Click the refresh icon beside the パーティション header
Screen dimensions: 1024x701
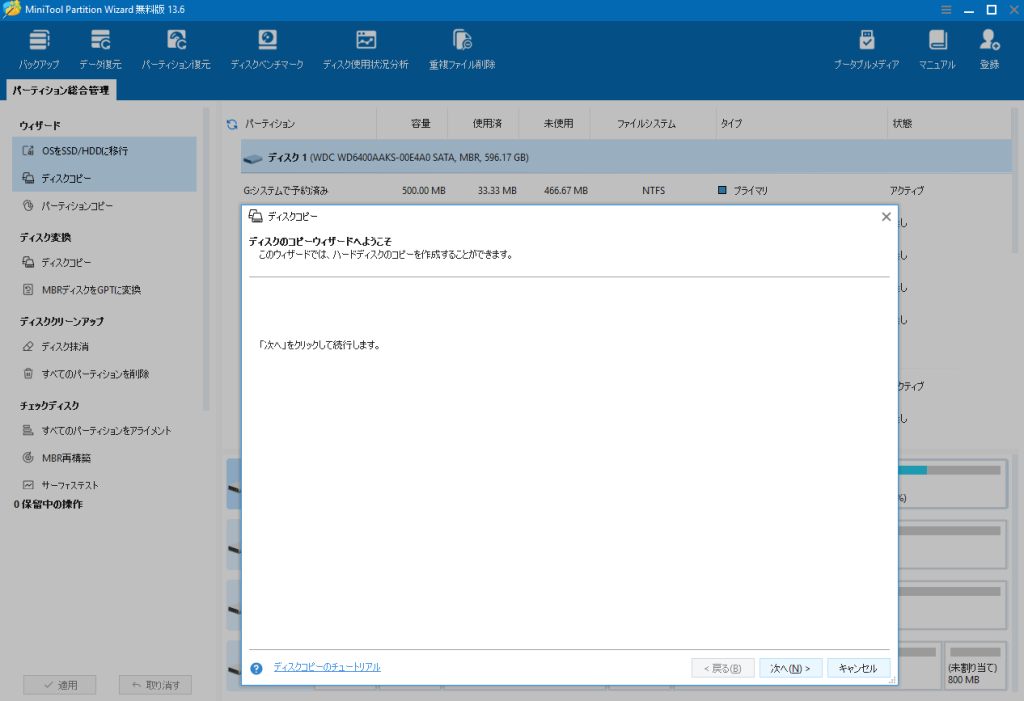coord(232,124)
